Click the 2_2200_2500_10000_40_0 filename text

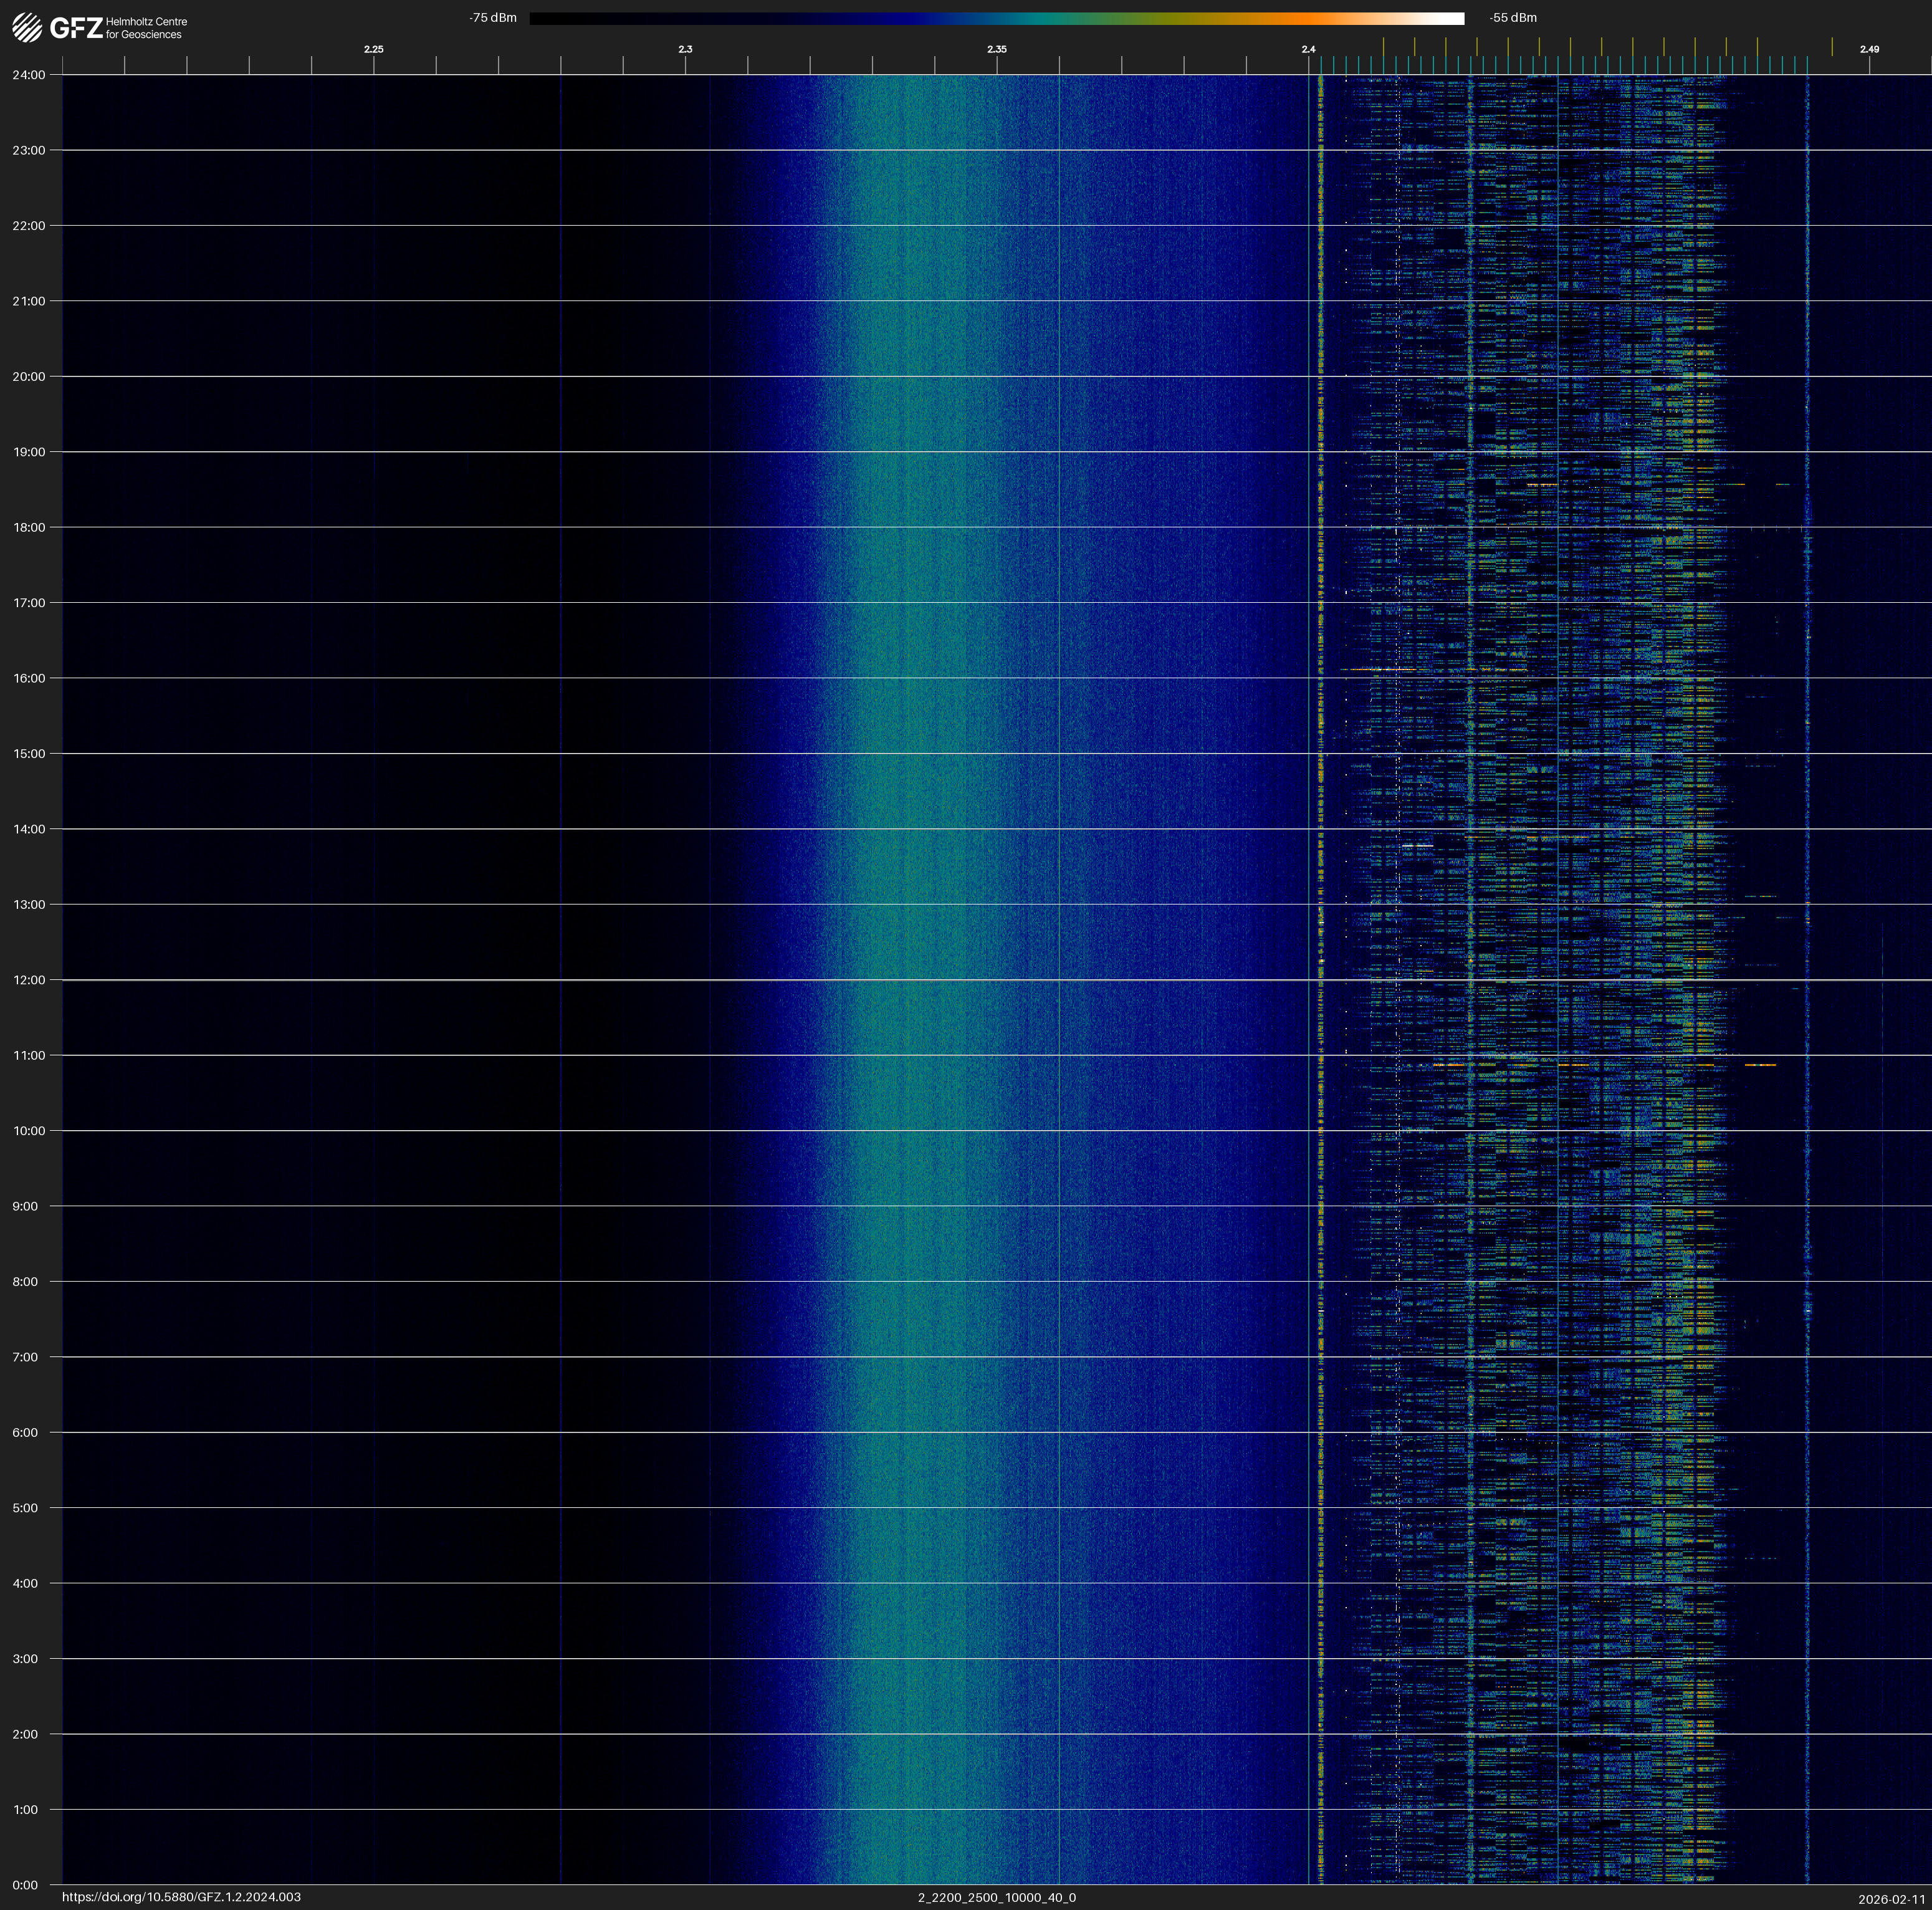tap(996, 1897)
